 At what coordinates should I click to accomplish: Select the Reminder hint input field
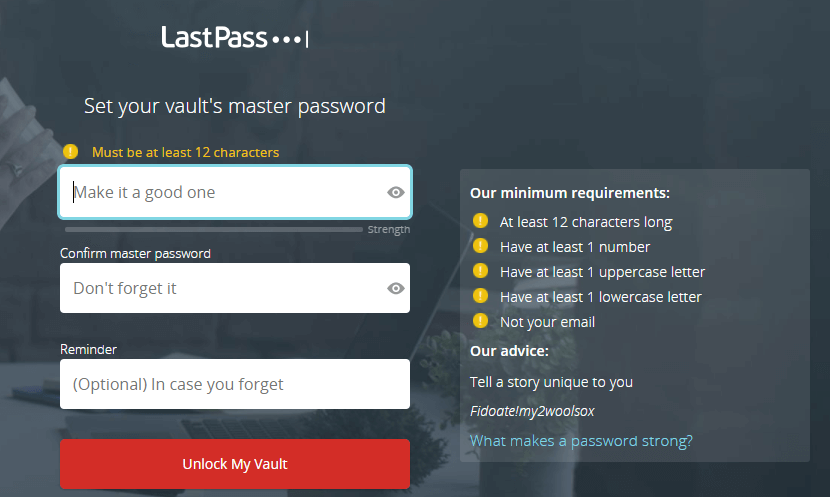pos(235,384)
